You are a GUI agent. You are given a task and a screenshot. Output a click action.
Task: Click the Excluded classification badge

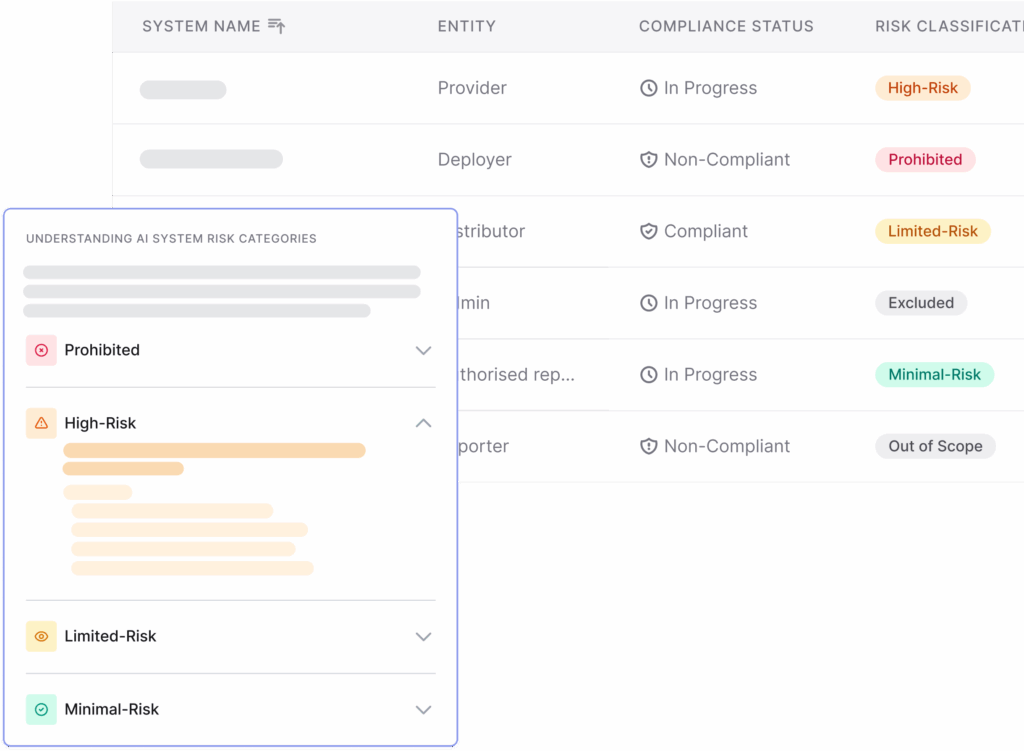(920, 303)
